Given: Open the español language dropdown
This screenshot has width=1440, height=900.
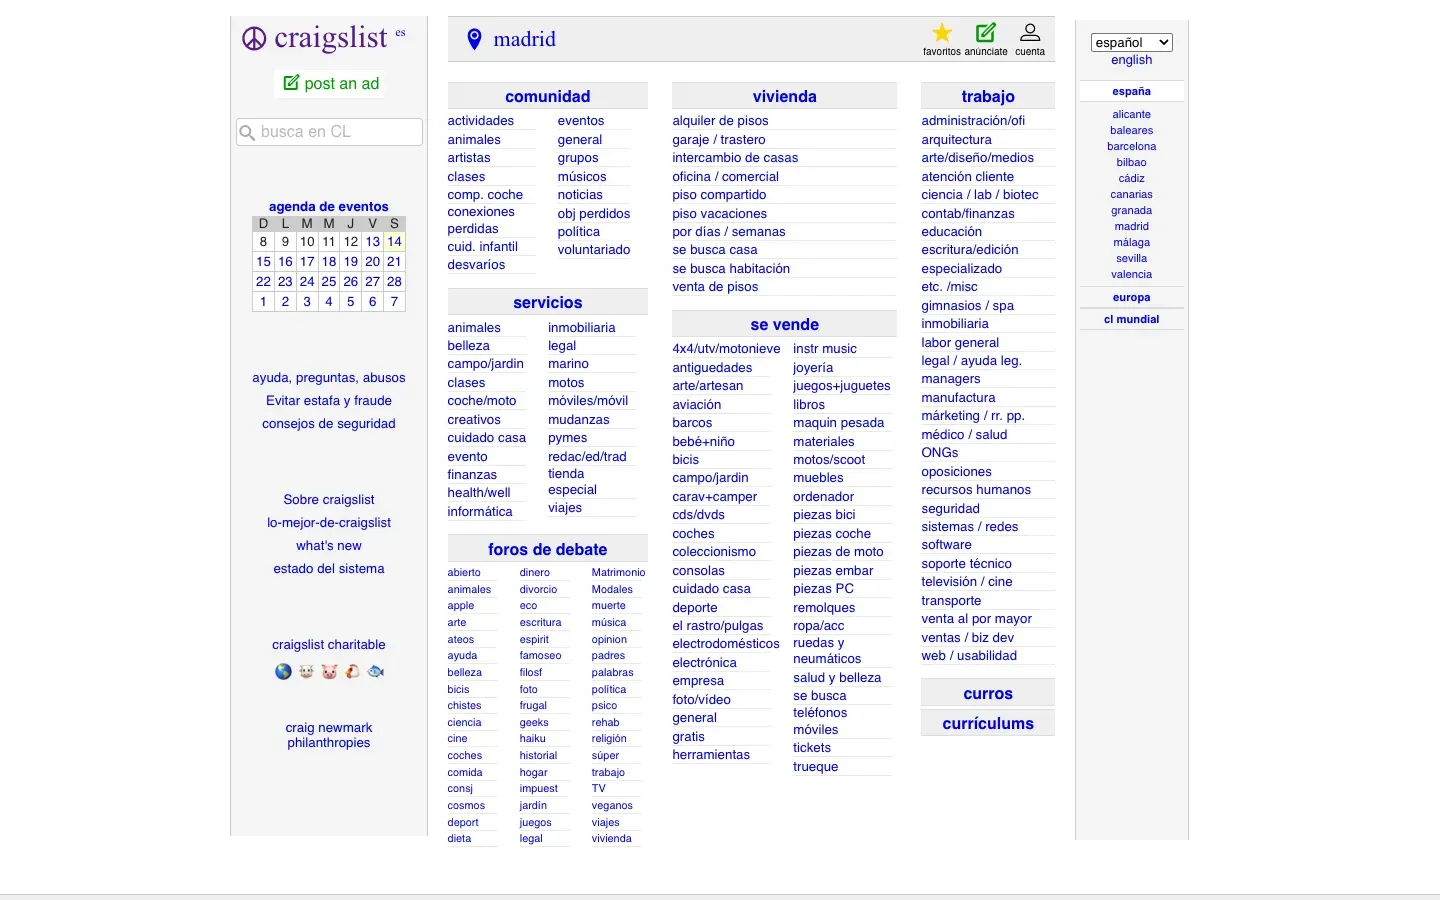Looking at the screenshot, I should click(x=1131, y=42).
